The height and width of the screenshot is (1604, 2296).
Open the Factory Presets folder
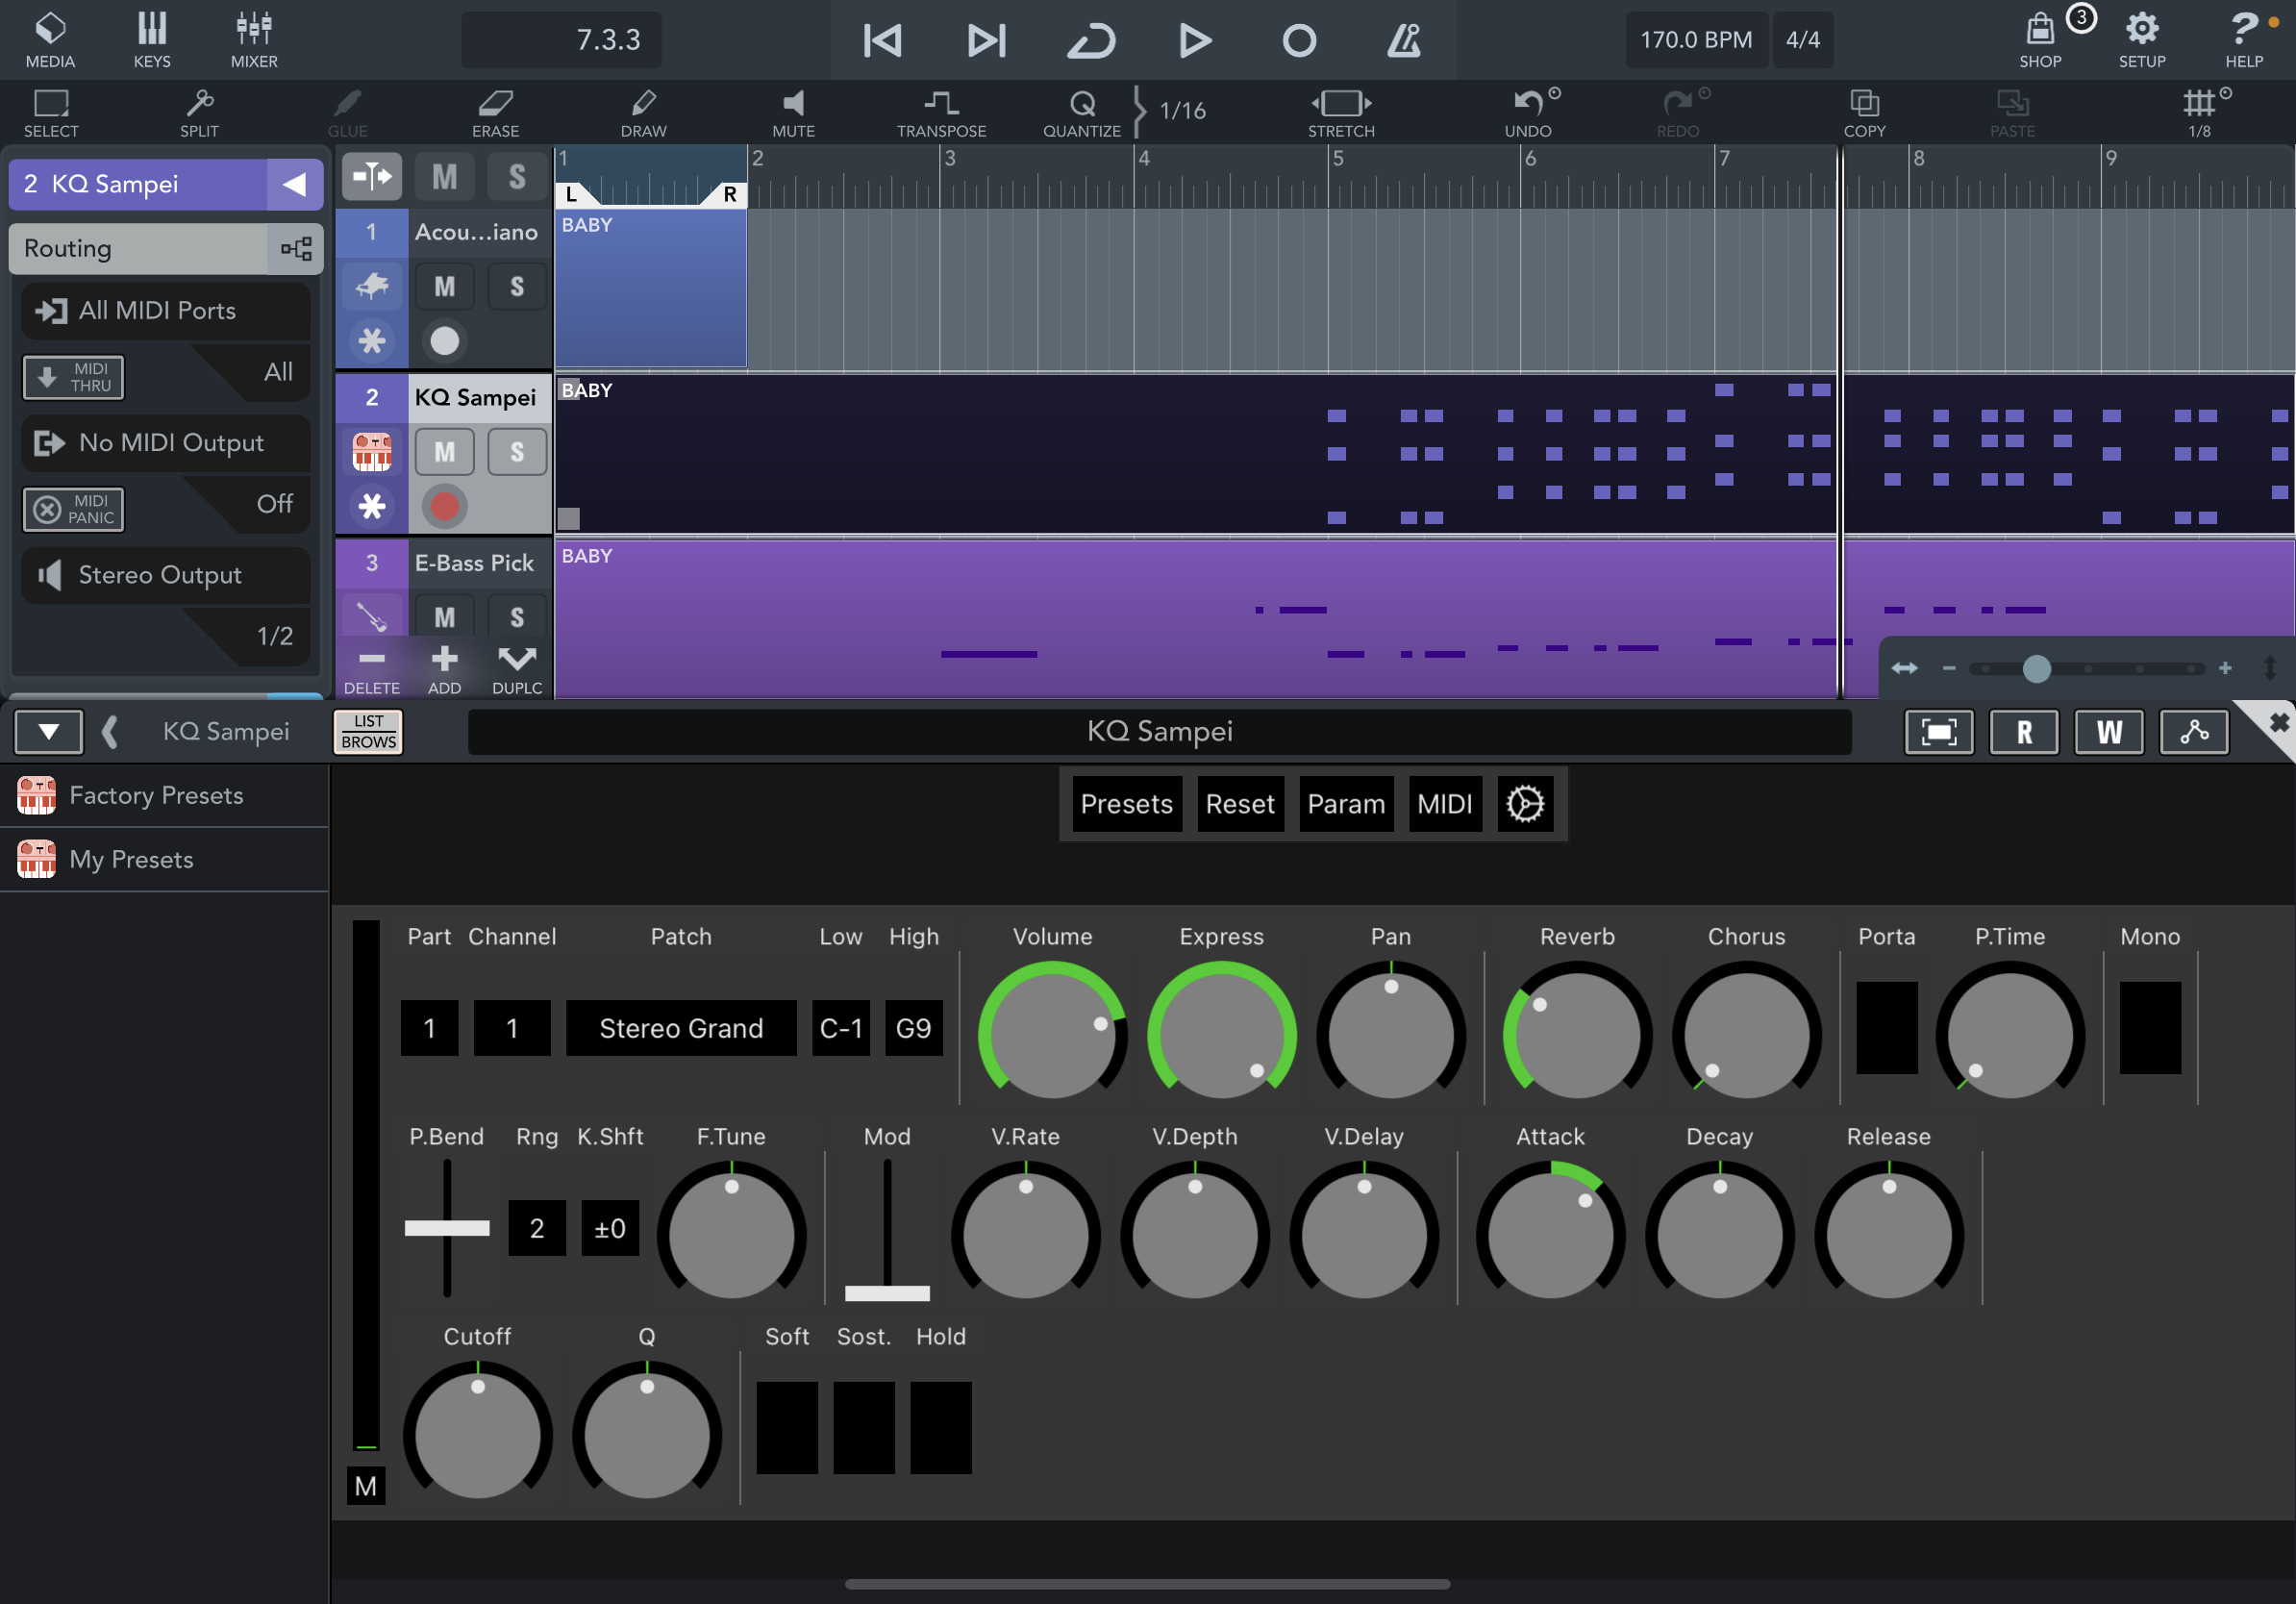[x=164, y=796]
